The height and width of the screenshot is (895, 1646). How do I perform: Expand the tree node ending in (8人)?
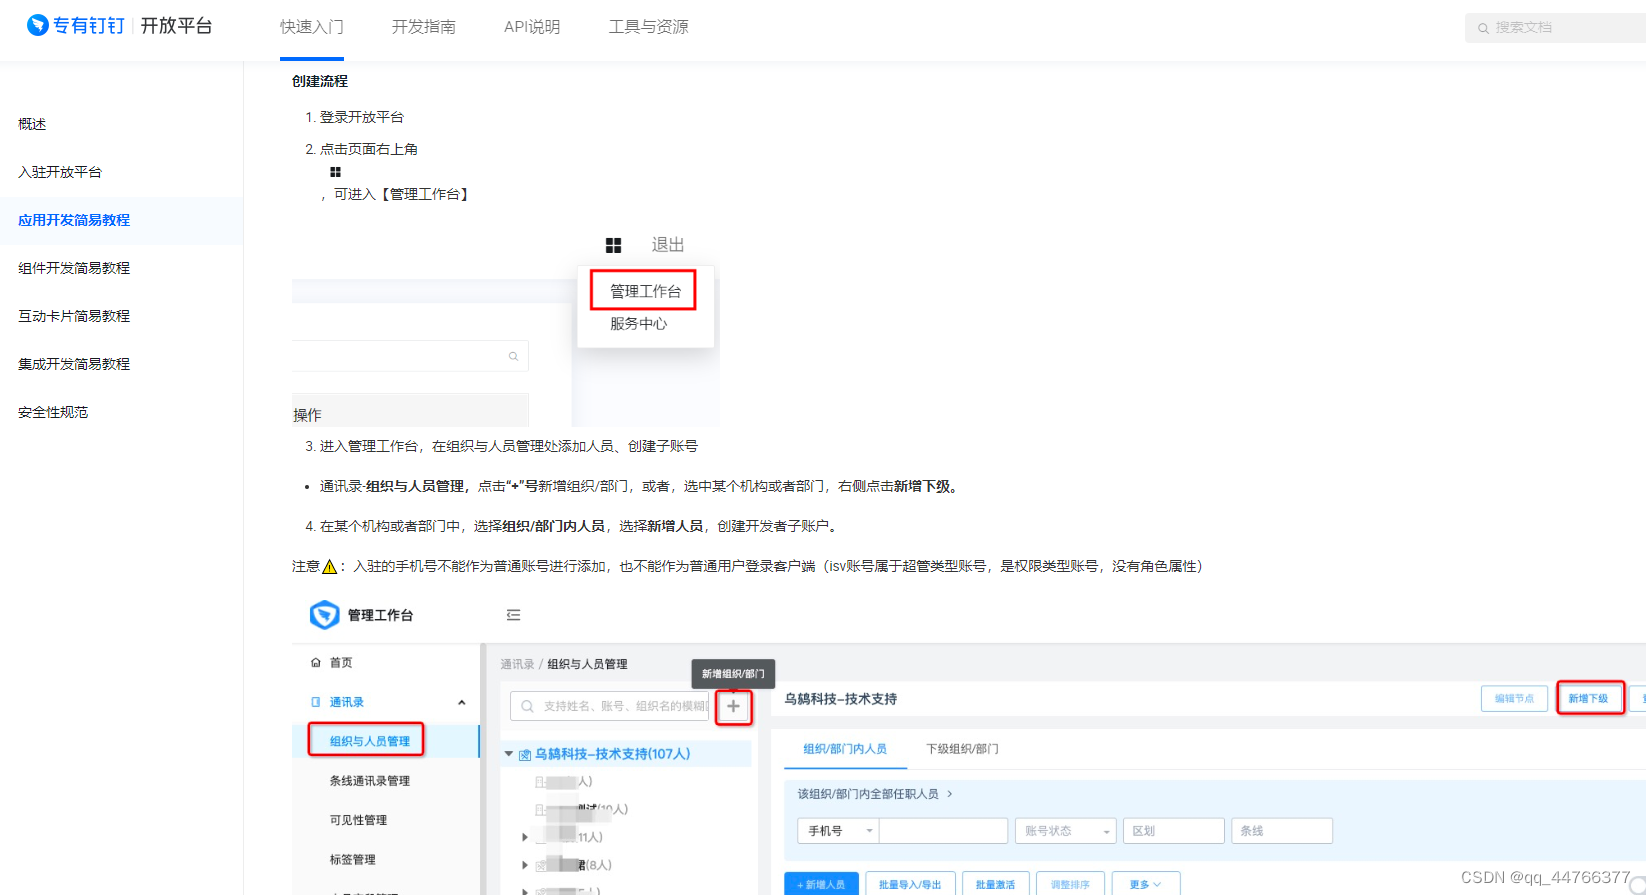pos(525,865)
